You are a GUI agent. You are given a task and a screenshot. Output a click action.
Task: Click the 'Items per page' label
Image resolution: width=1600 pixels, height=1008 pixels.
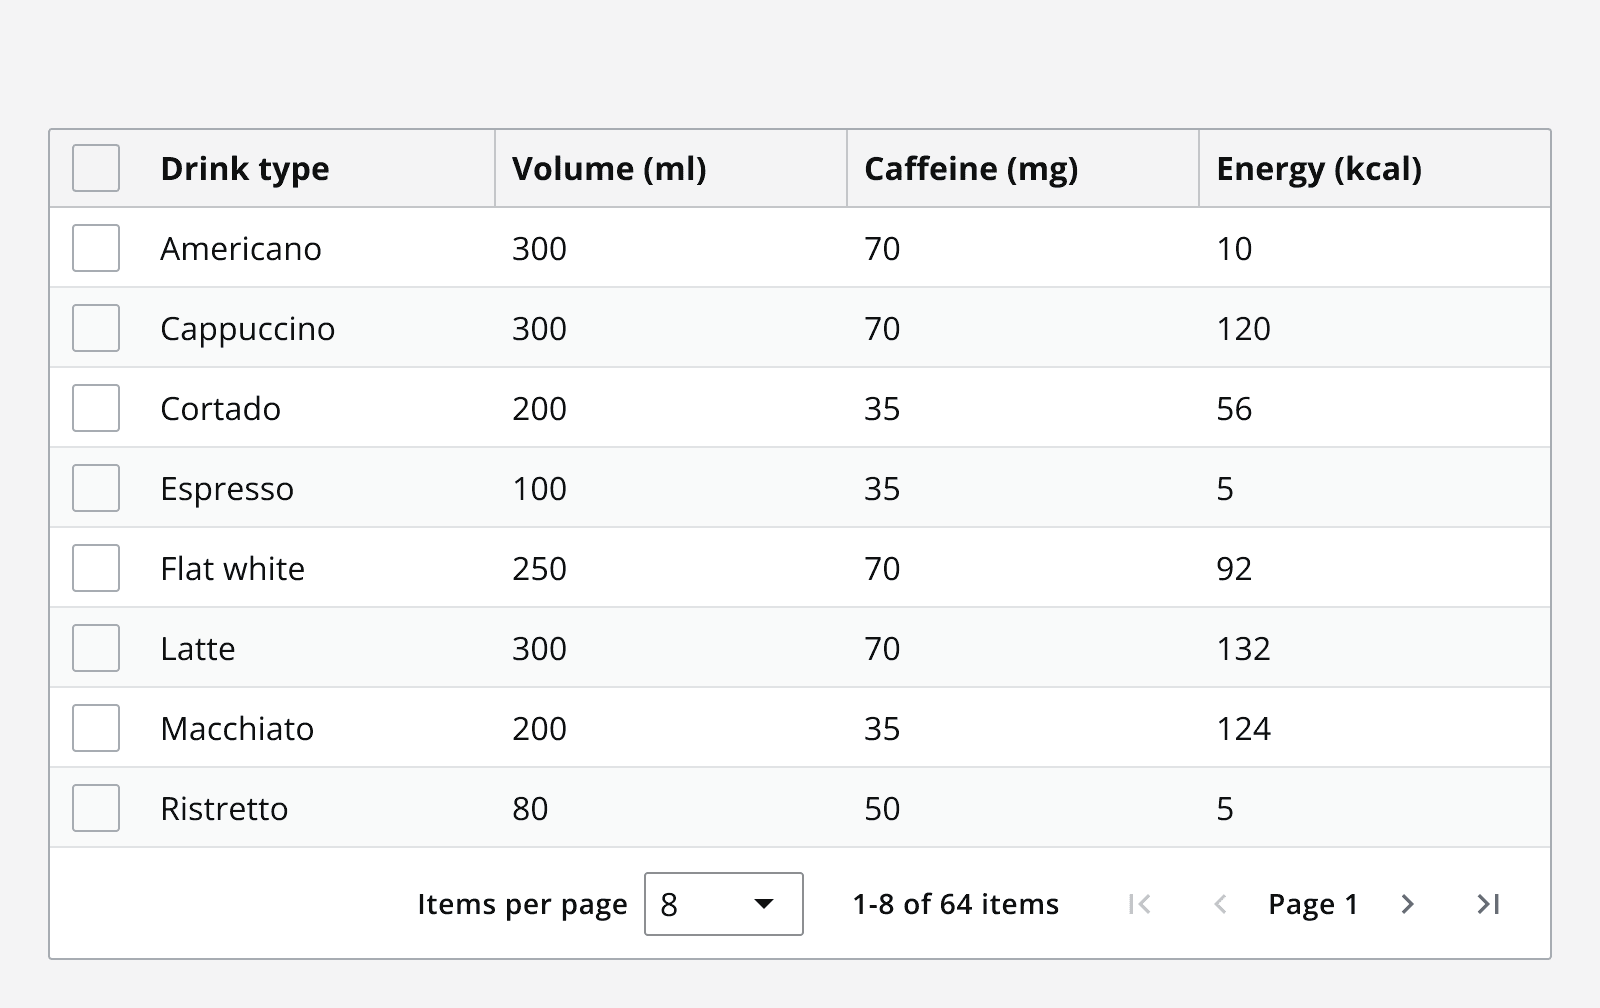522,904
